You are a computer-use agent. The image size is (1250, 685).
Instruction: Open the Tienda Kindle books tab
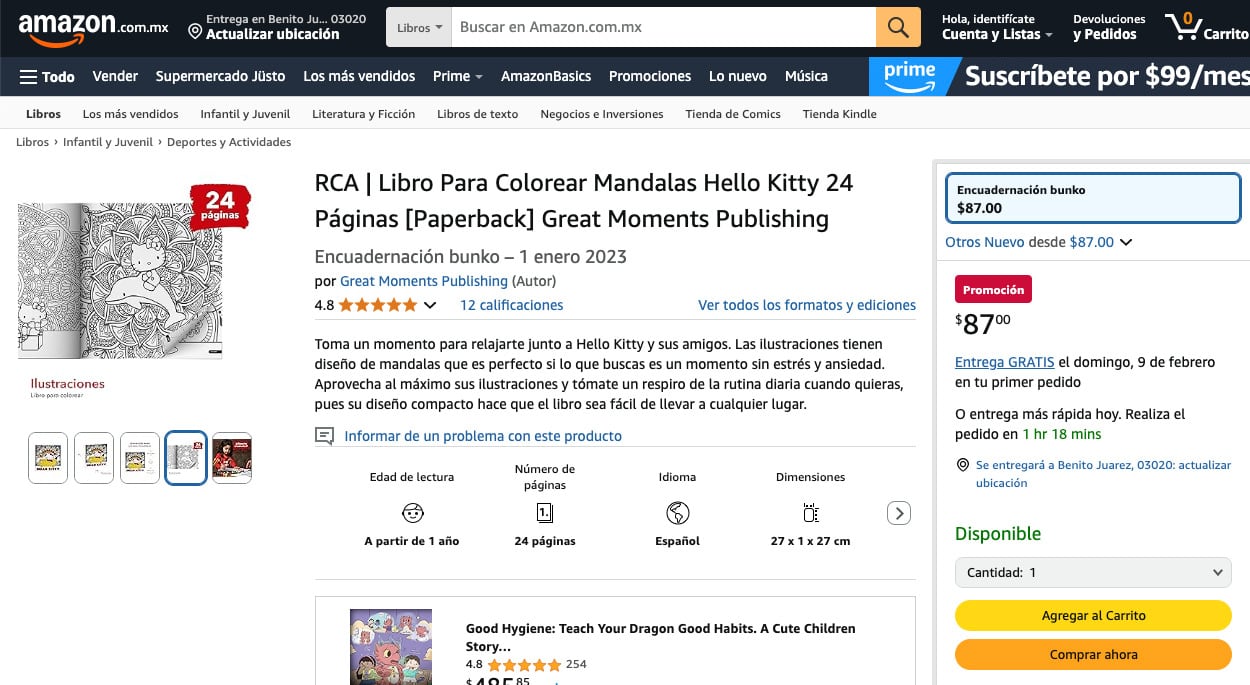839,114
